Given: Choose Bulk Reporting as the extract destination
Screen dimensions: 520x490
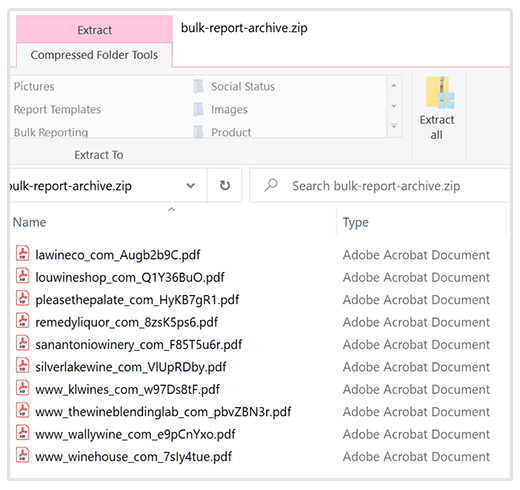Looking at the screenshot, I should (x=51, y=132).
